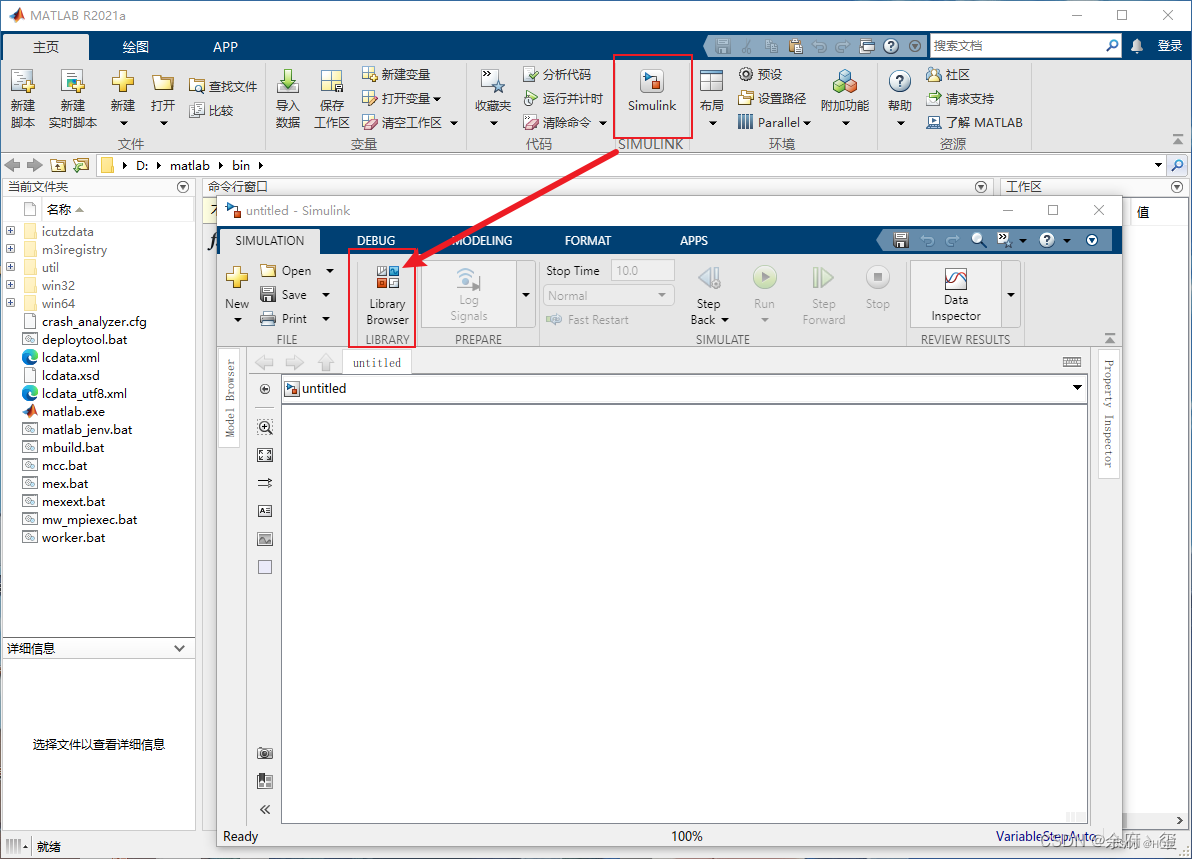Click the Simulink New model icon

(236, 277)
